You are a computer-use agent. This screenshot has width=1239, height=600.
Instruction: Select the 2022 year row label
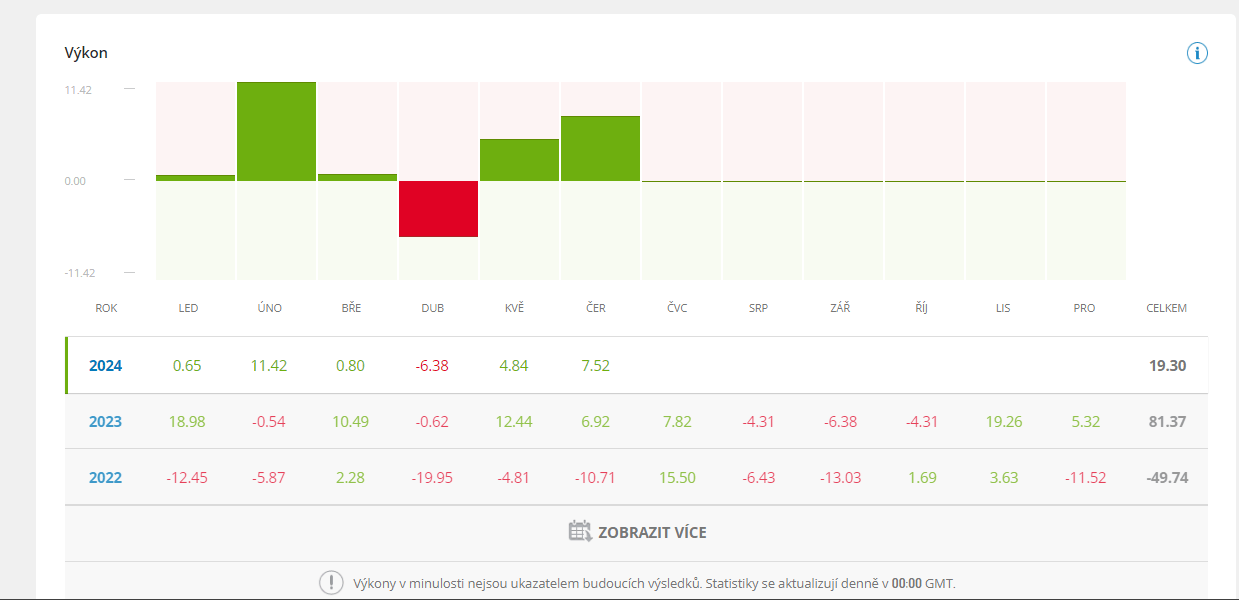click(105, 478)
